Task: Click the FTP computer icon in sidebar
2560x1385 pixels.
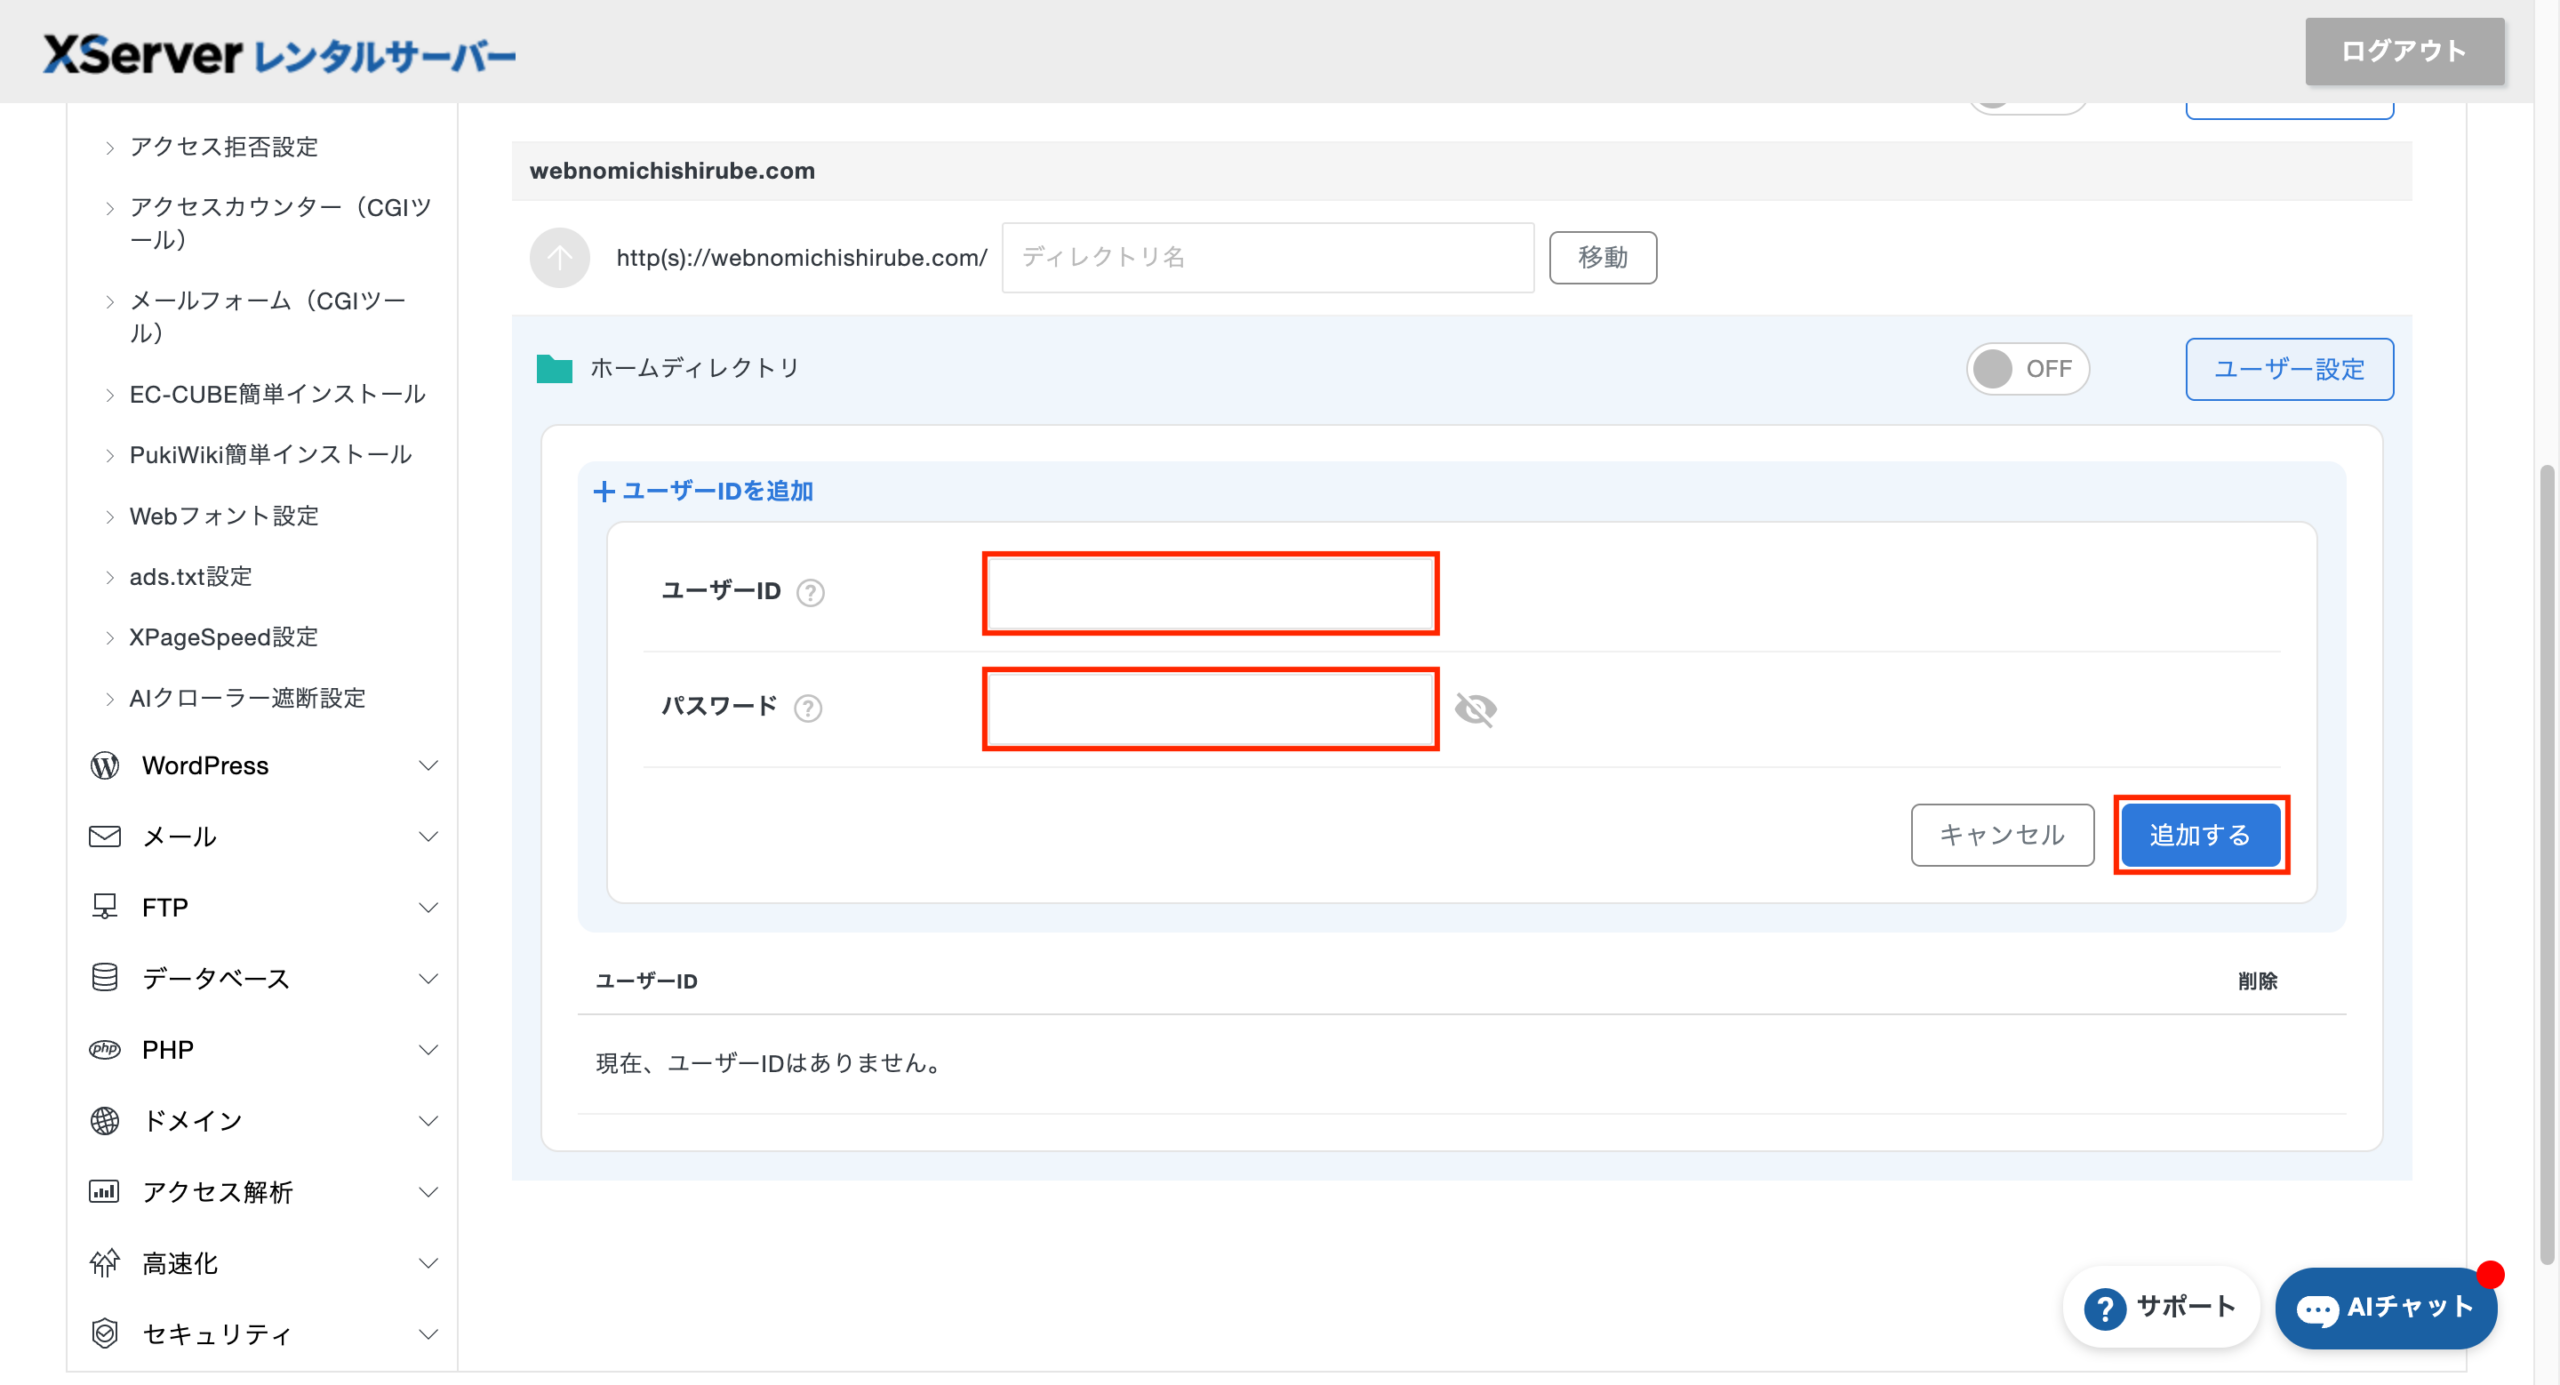Action: point(105,907)
